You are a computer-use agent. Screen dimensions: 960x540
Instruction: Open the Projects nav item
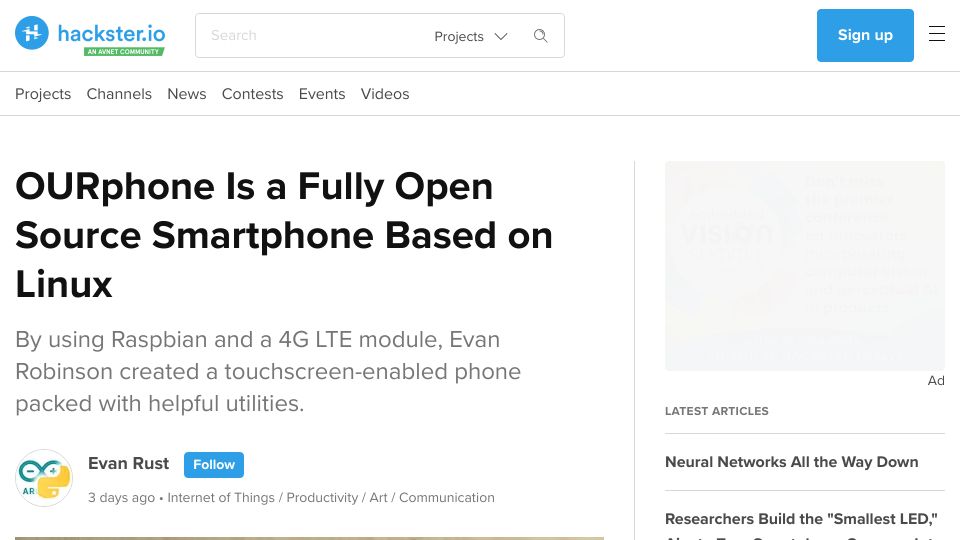pos(43,94)
